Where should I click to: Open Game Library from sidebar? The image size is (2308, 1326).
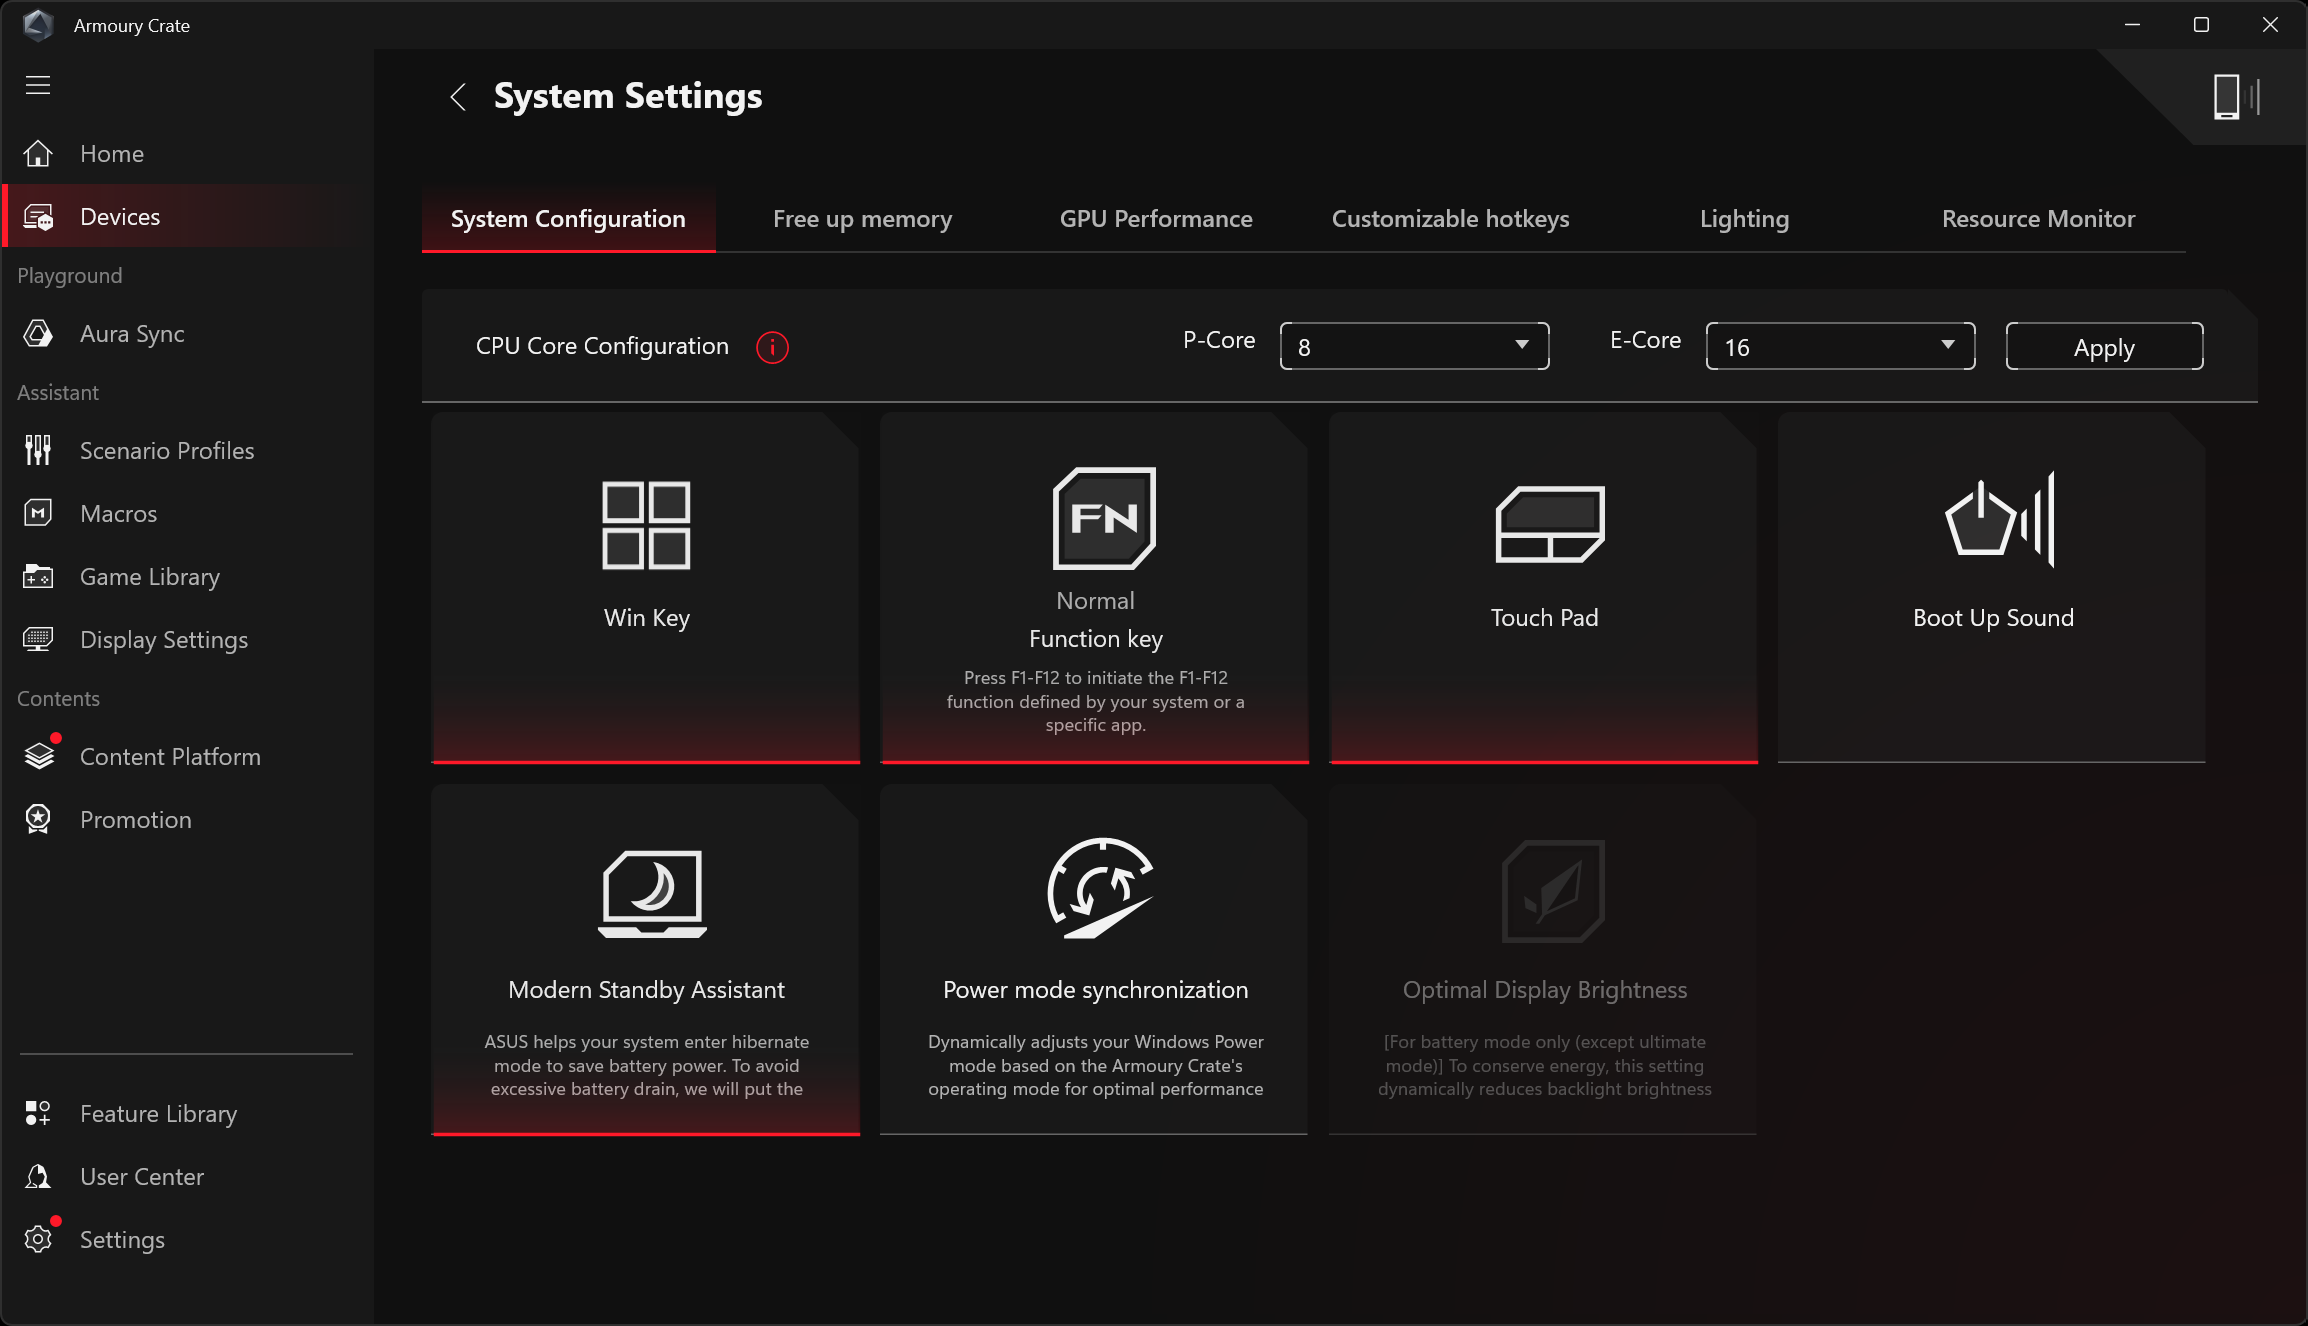[x=149, y=577]
